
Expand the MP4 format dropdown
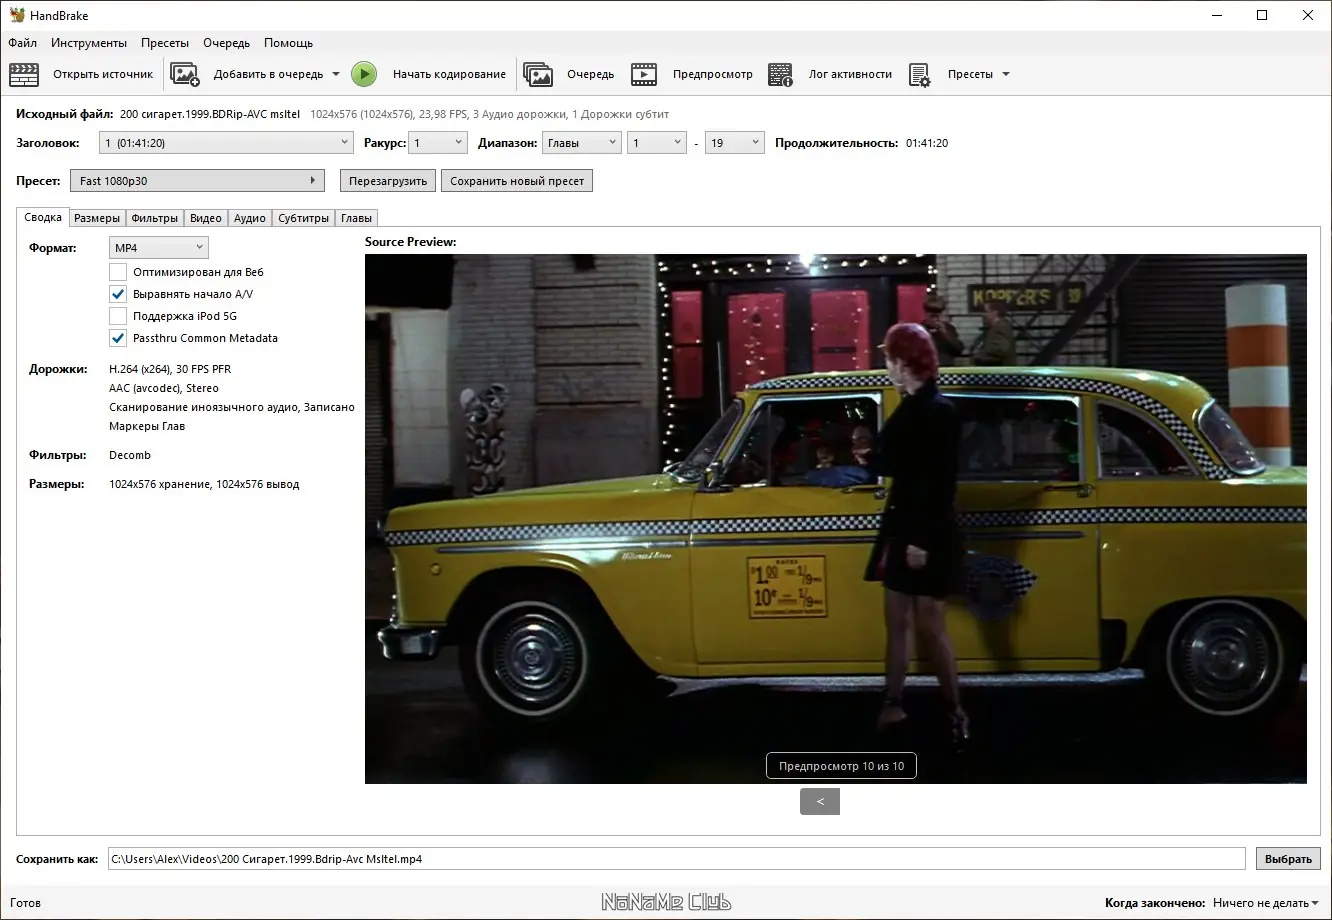(158, 247)
